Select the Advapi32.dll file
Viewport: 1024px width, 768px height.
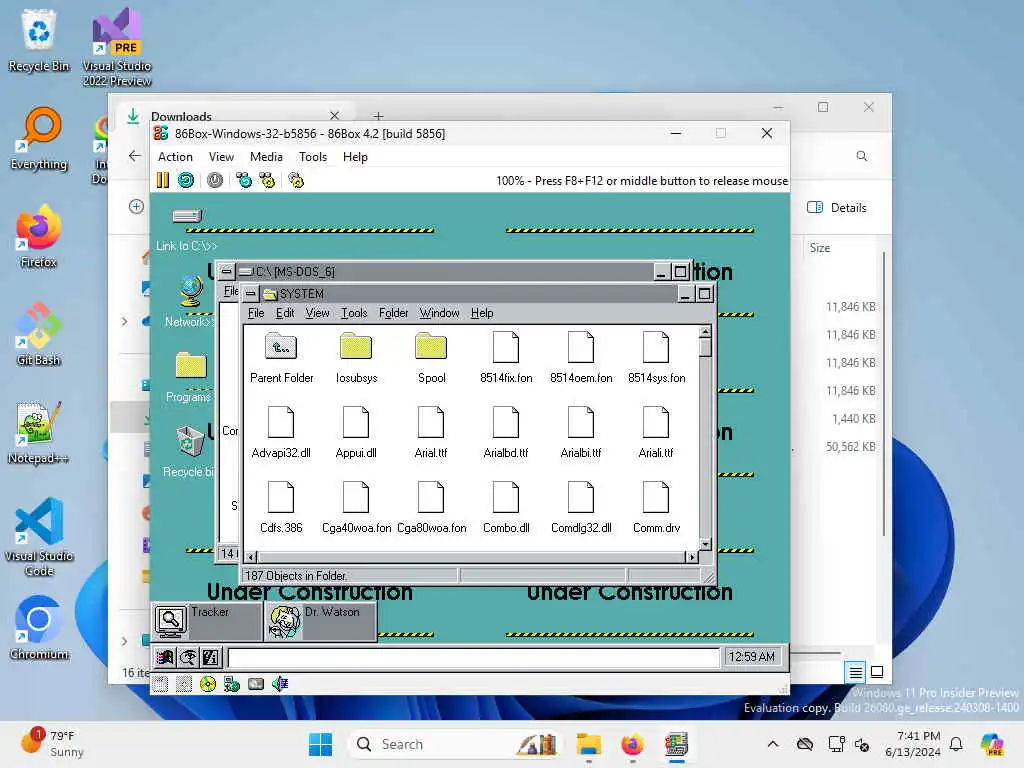coord(281,432)
